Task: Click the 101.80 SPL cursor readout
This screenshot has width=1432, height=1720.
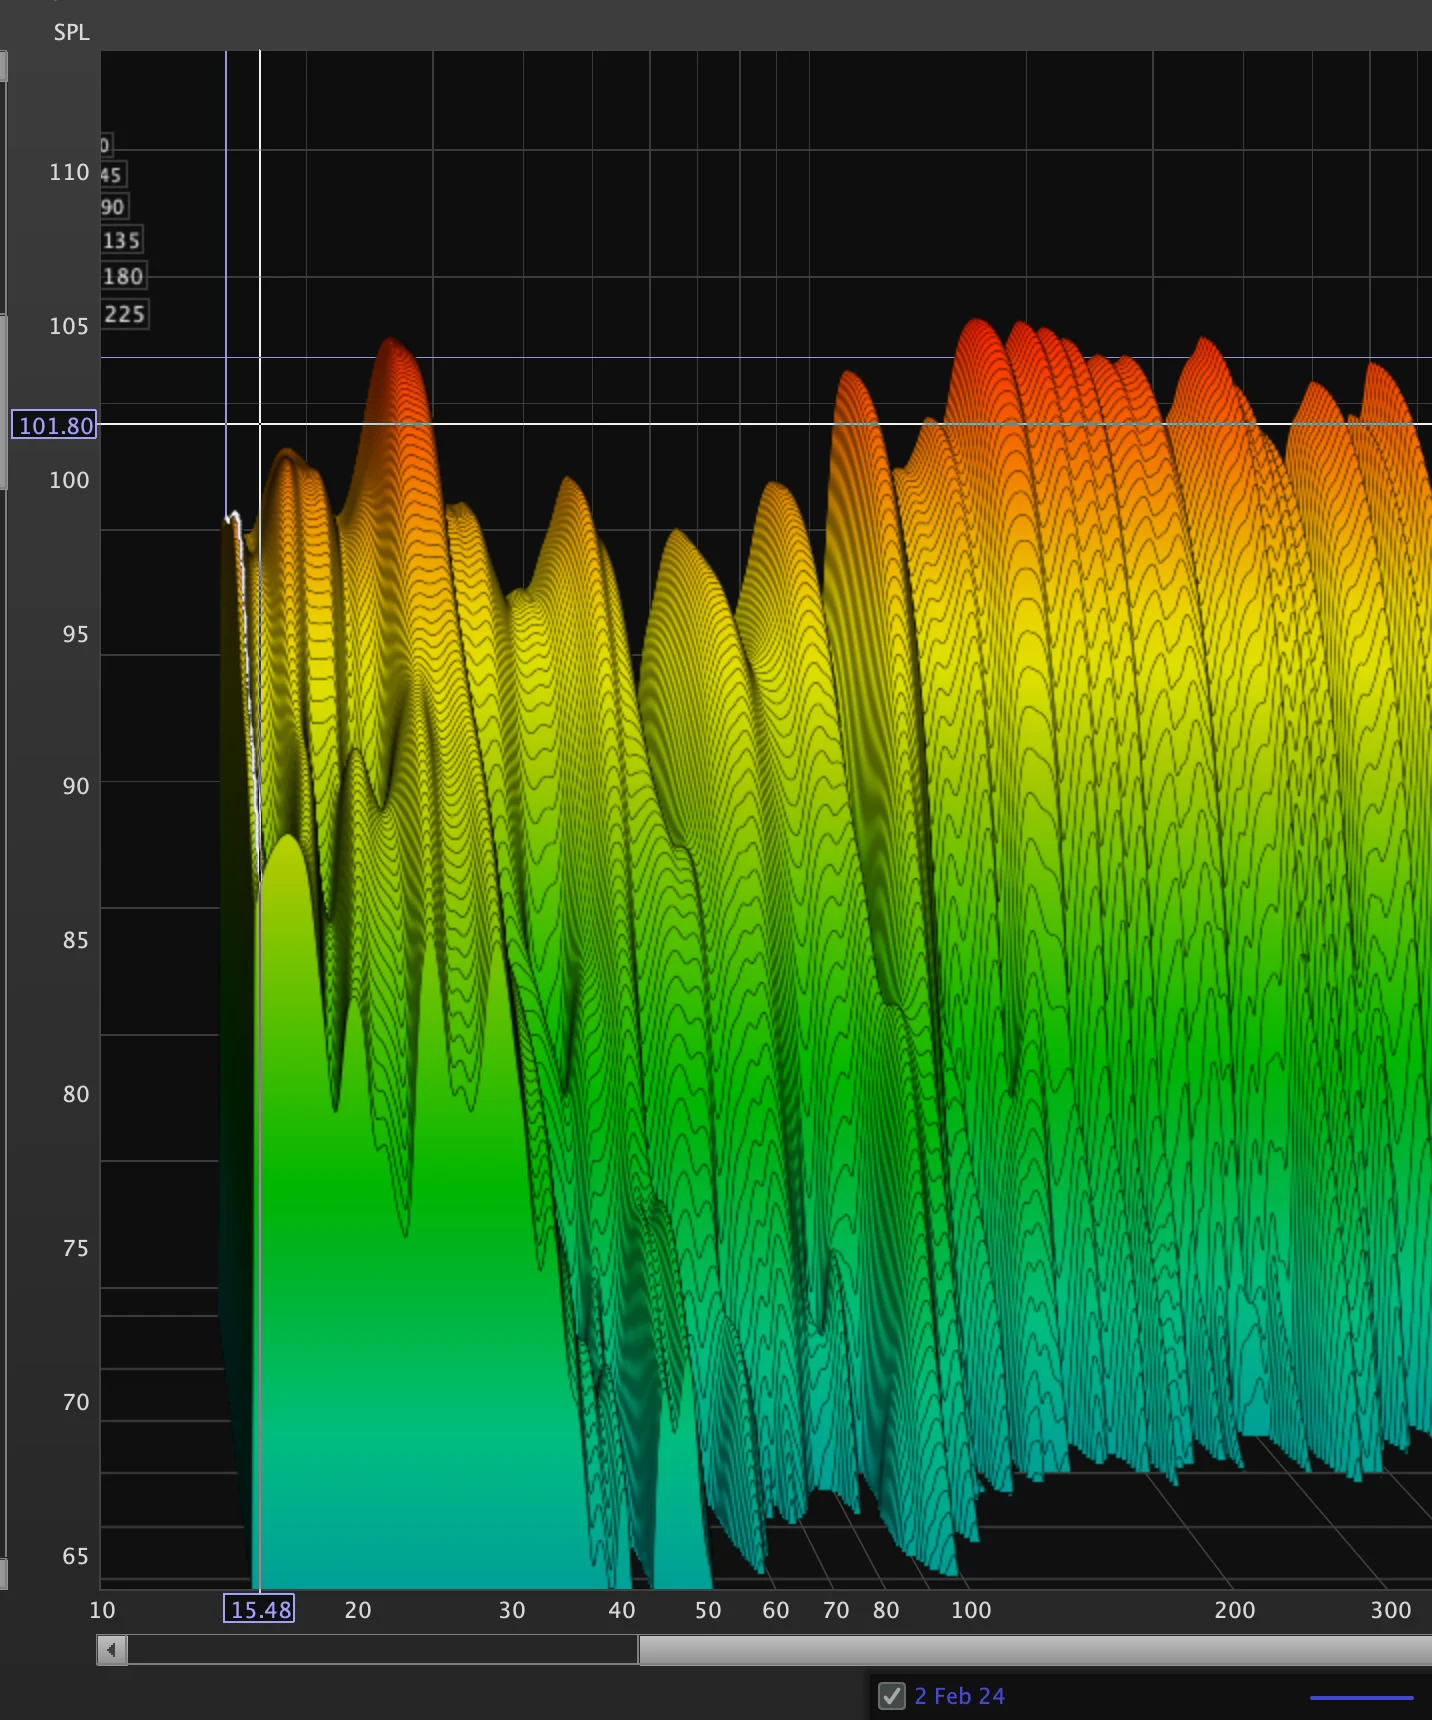Action: [54, 425]
